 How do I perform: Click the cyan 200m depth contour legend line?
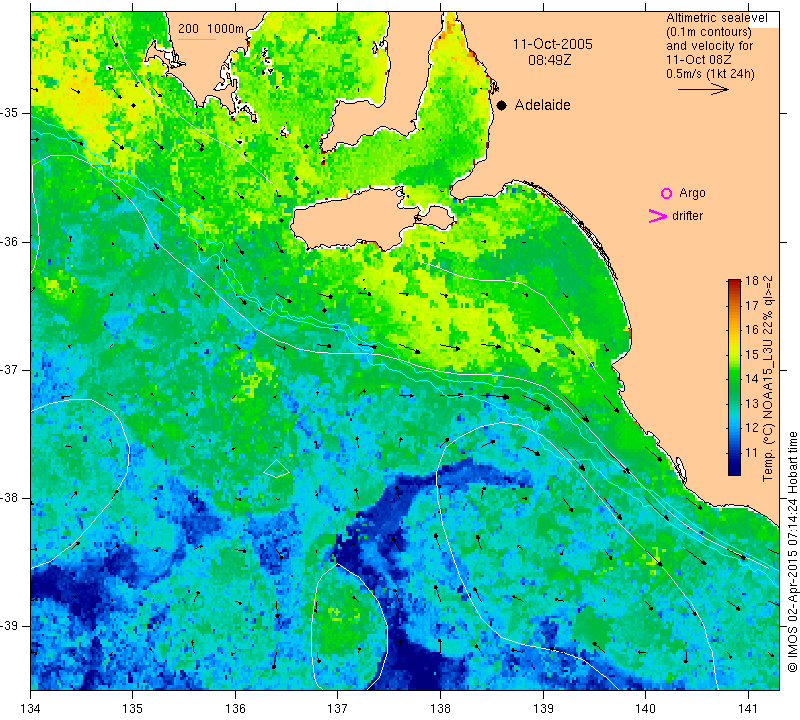coord(197,39)
